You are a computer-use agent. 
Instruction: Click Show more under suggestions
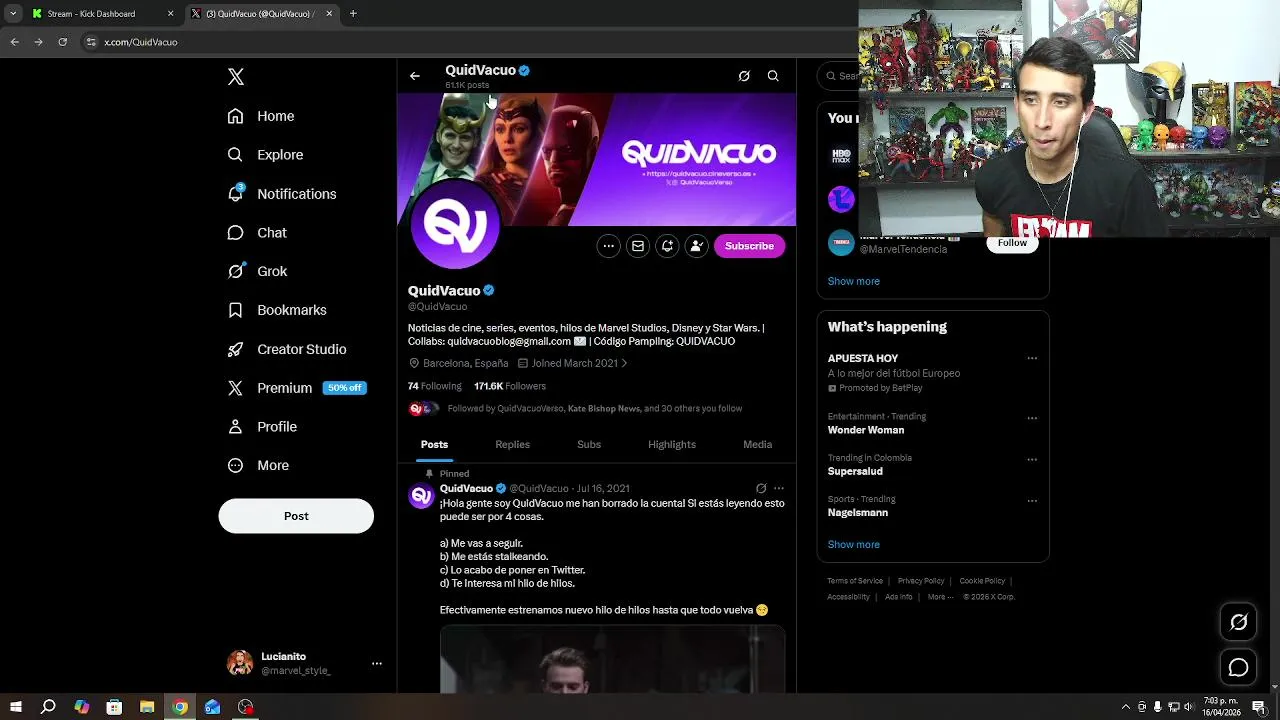pyautogui.click(x=854, y=281)
